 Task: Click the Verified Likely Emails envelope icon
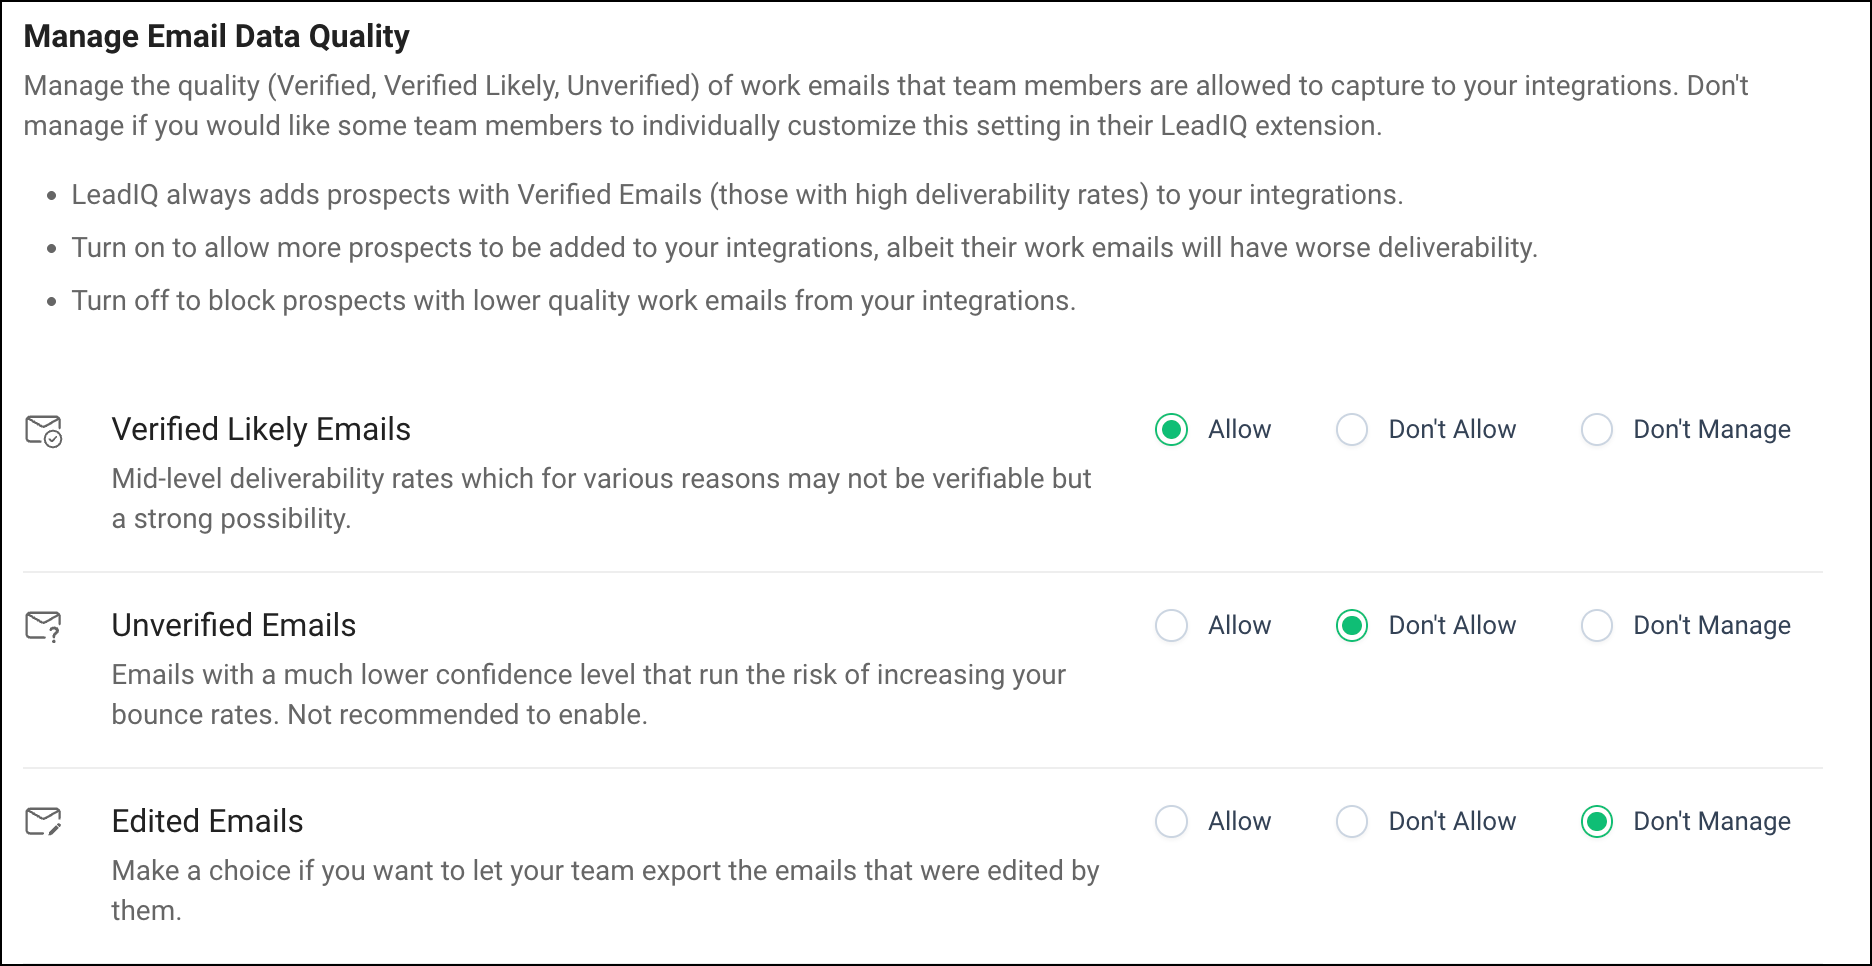44,431
